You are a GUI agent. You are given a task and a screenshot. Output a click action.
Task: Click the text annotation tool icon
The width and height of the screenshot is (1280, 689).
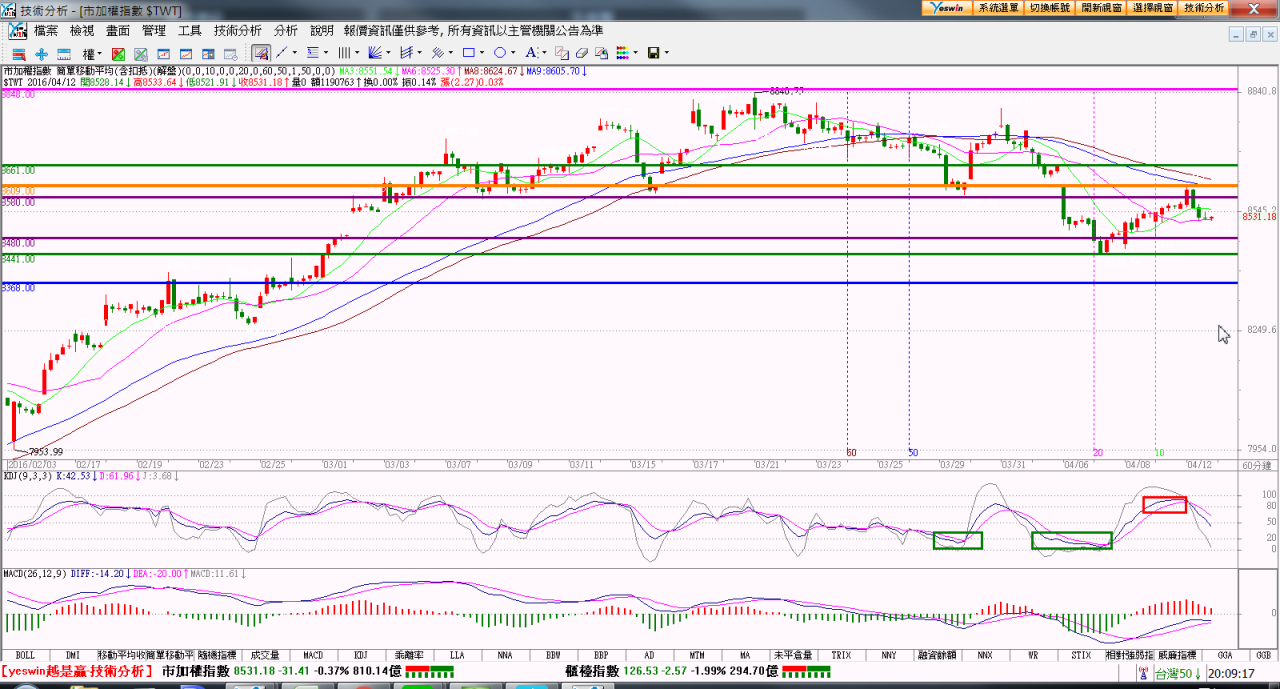[x=532, y=53]
